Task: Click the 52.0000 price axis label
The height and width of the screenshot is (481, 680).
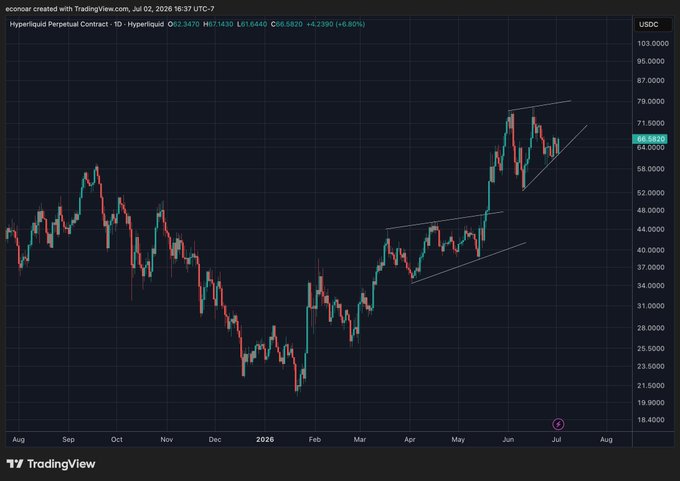Action: pyautogui.click(x=651, y=193)
